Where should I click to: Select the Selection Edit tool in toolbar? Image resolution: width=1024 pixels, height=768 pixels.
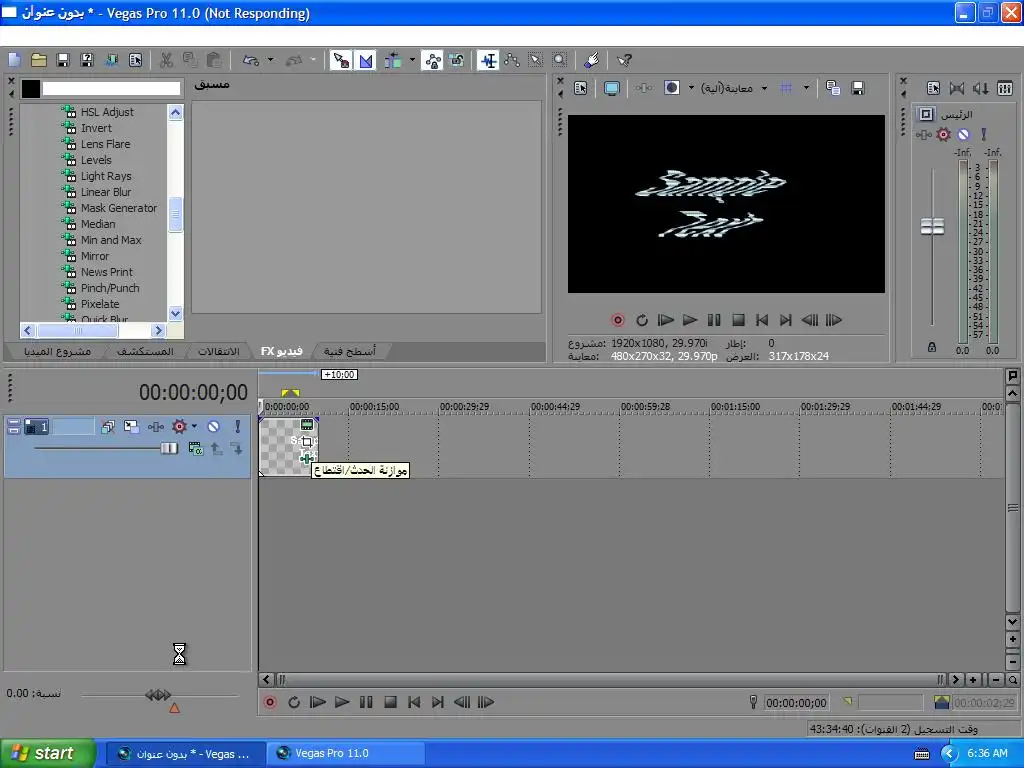(x=536, y=60)
